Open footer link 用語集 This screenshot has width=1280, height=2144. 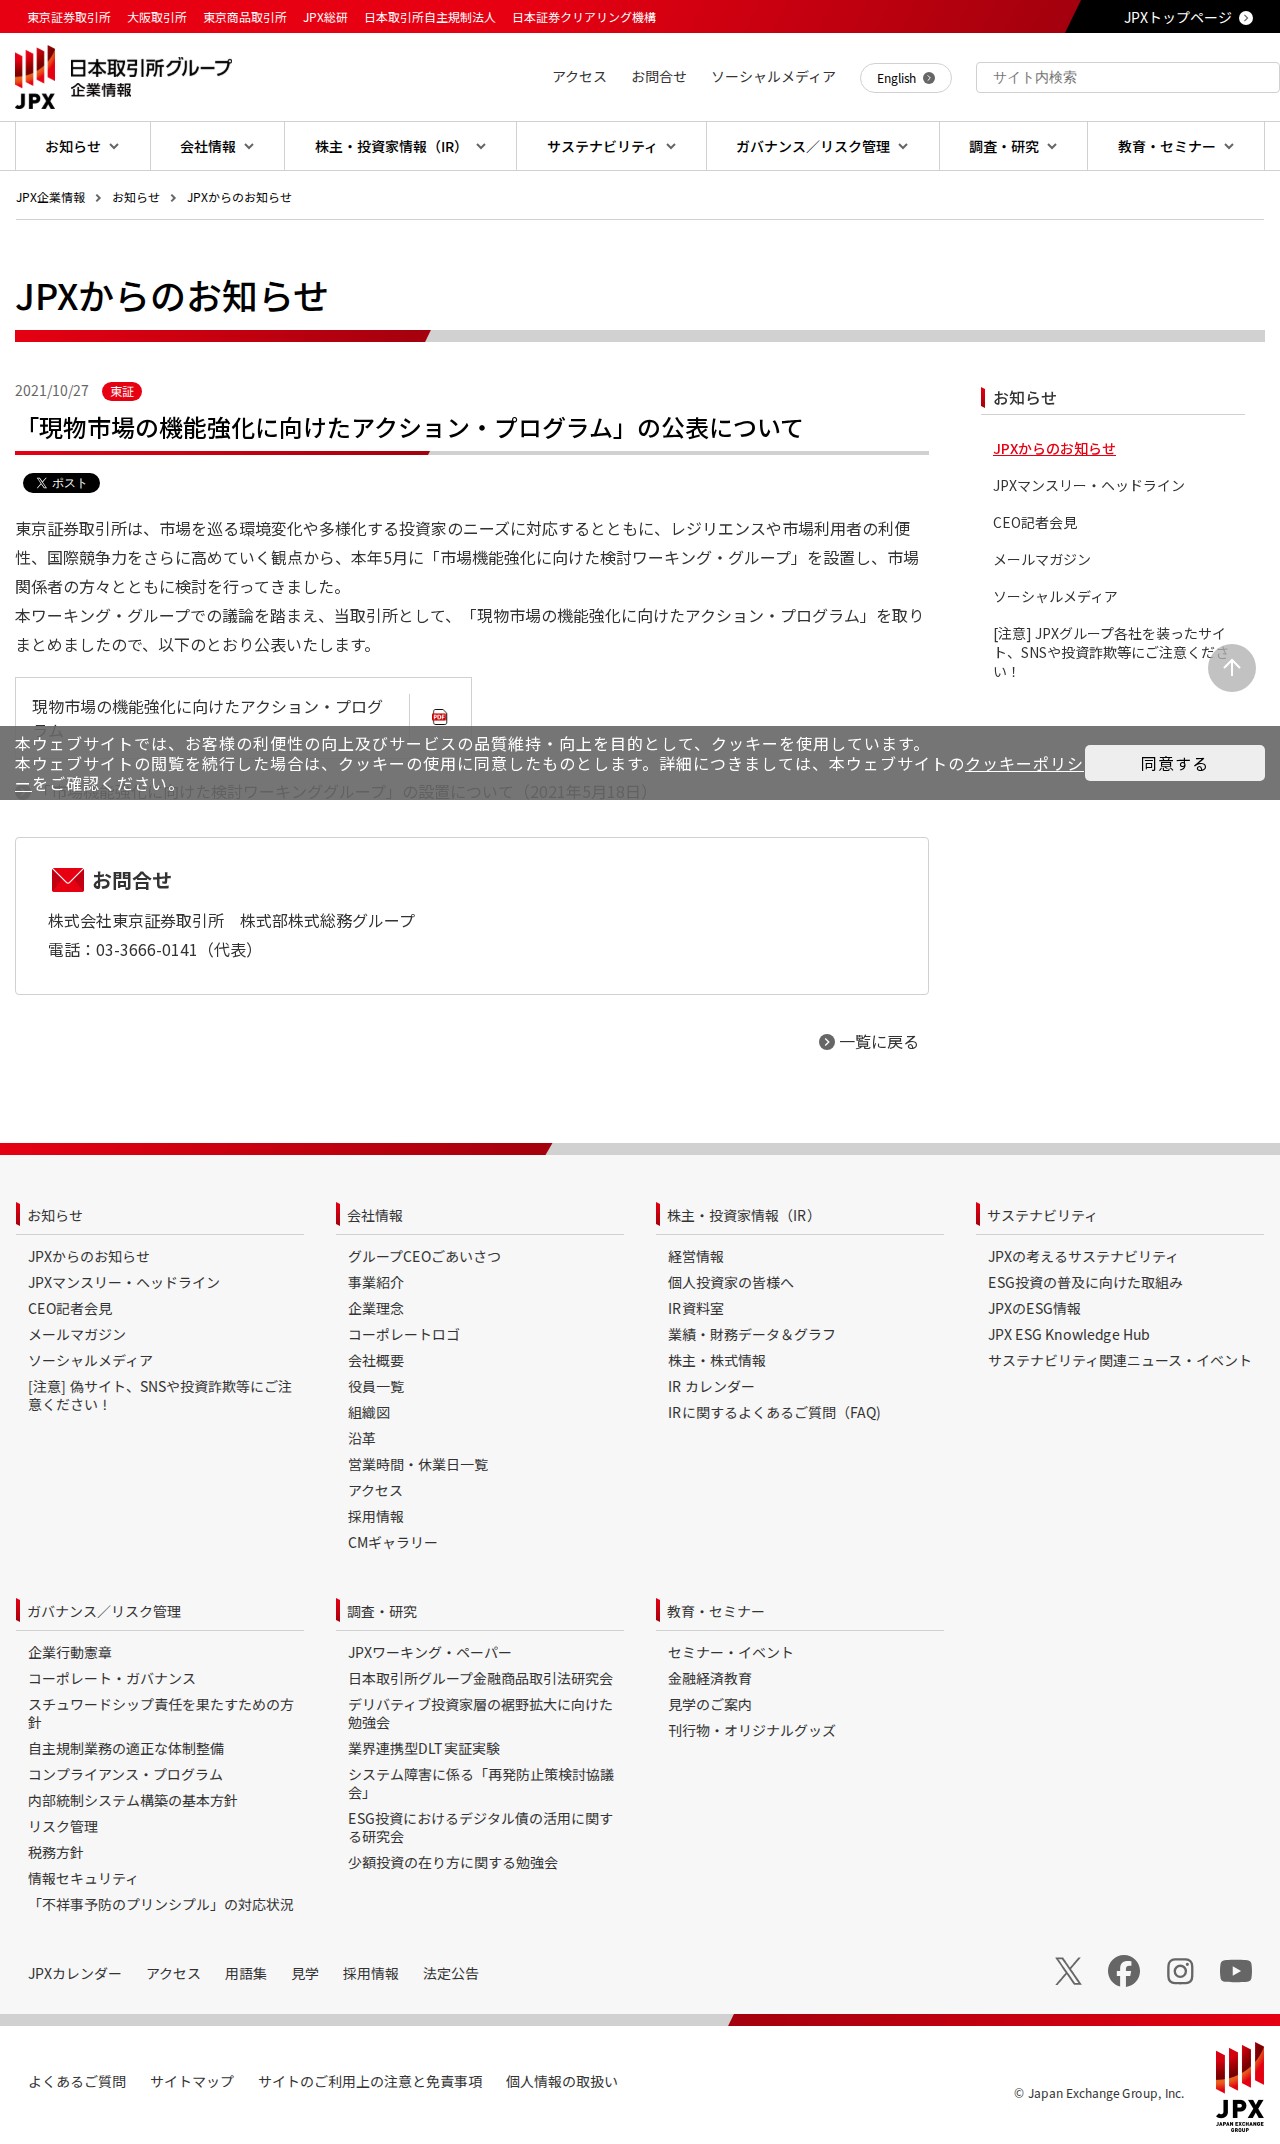point(246,1974)
